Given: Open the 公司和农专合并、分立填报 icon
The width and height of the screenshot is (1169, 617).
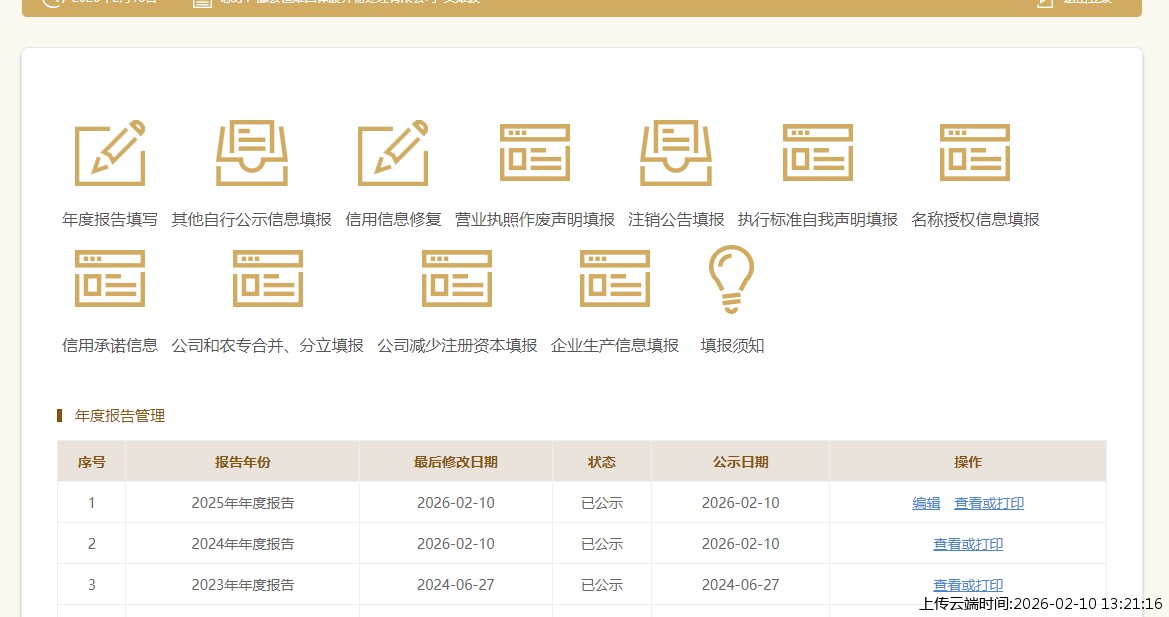Looking at the screenshot, I should tap(267, 278).
